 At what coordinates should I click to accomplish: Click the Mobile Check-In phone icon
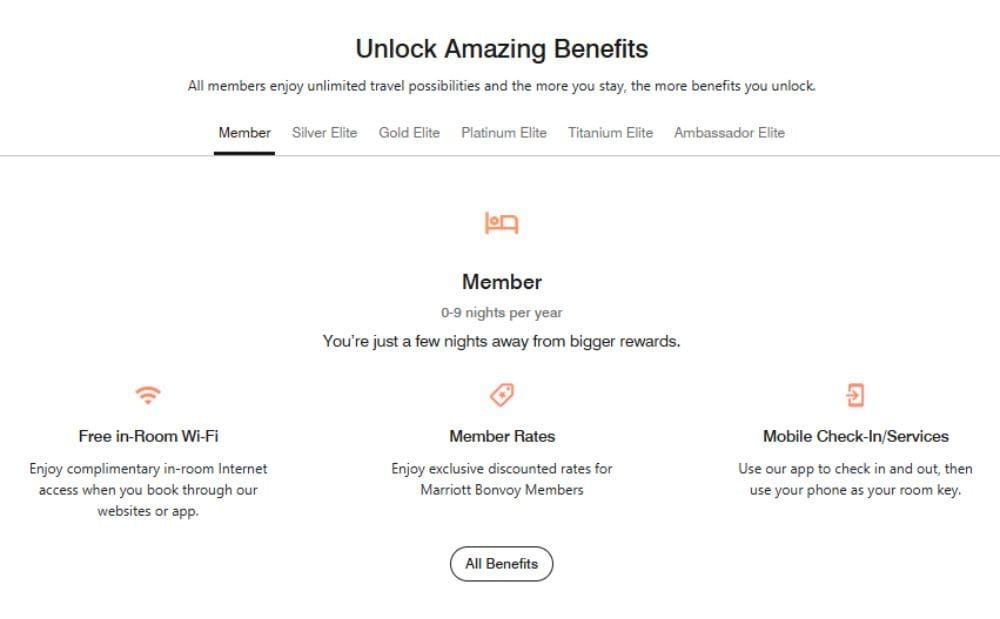pos(855,394)
